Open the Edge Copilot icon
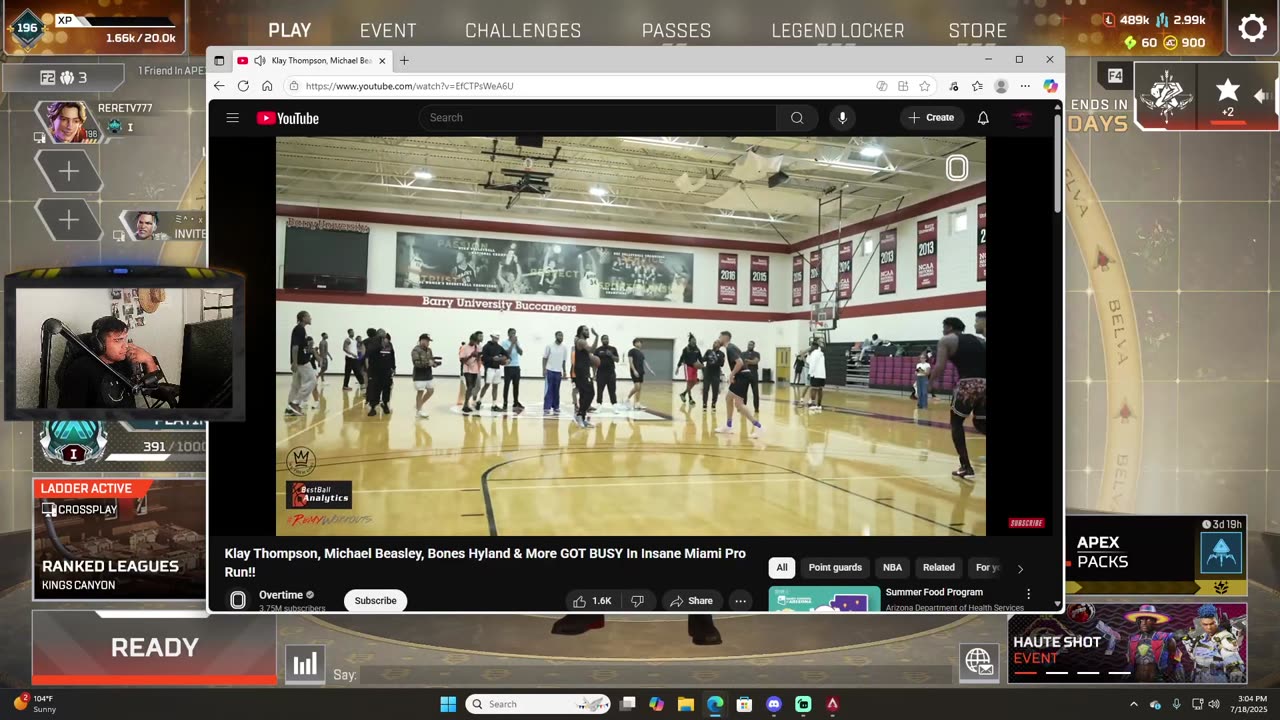The image size is (1280, 720). [1050, 86]
